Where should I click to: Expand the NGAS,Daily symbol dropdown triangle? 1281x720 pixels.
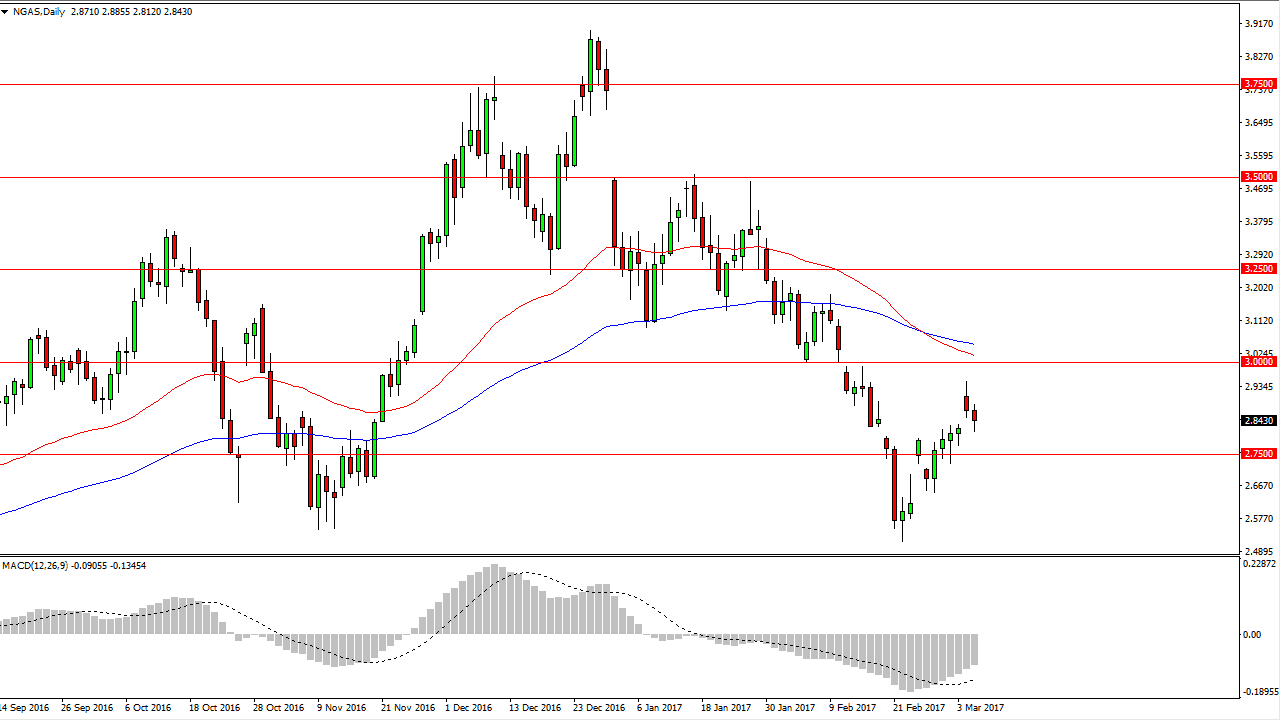pyautogui.click(x=6, y=10)
